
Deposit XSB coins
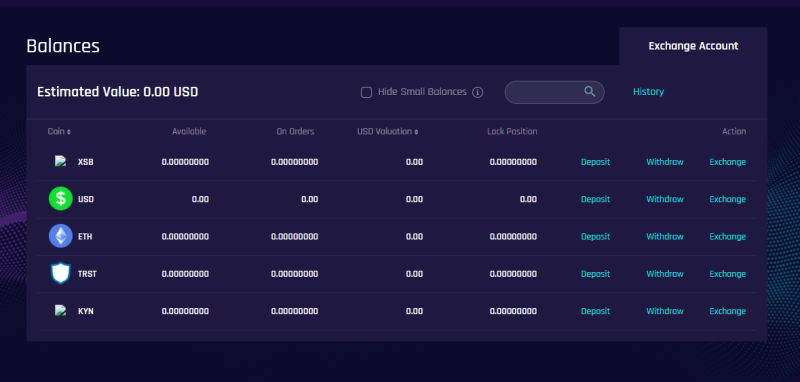pyautogui.click(x=595, y=162)
